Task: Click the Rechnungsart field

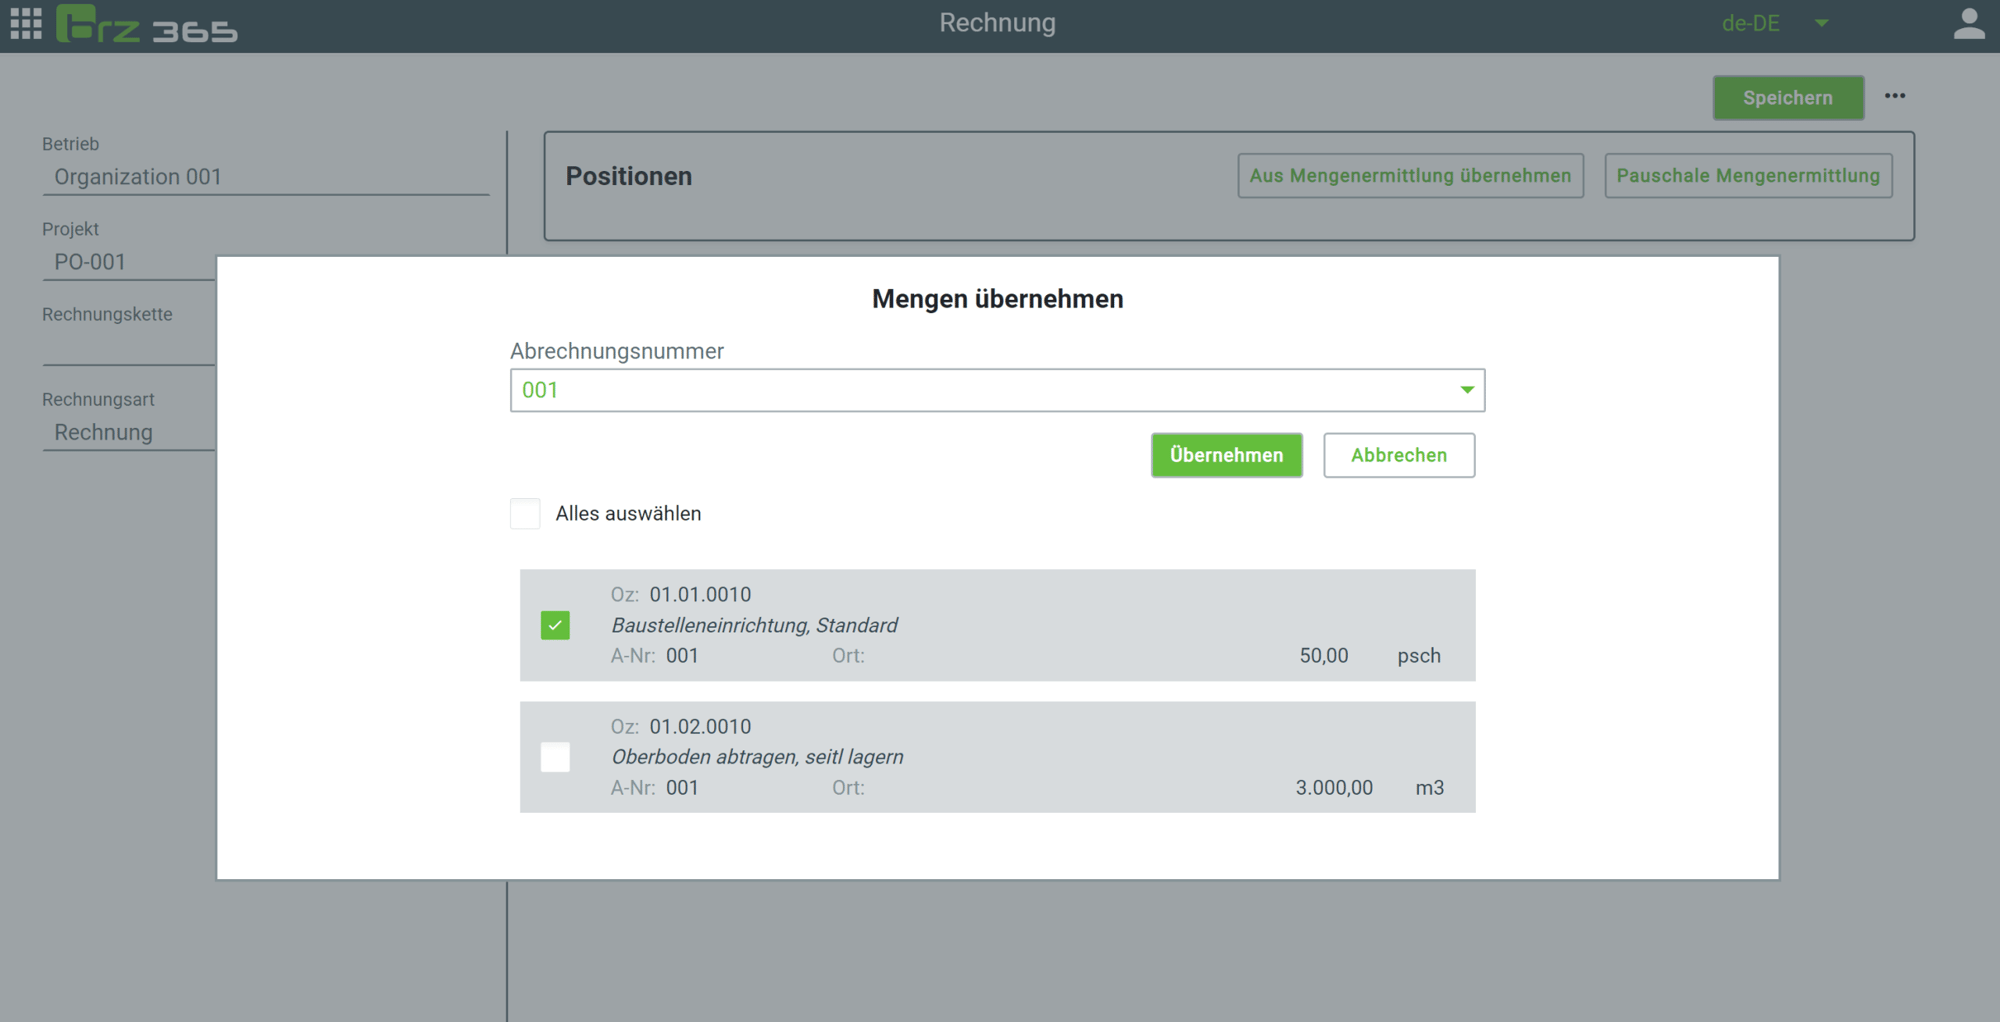Action: click(128, 432)
